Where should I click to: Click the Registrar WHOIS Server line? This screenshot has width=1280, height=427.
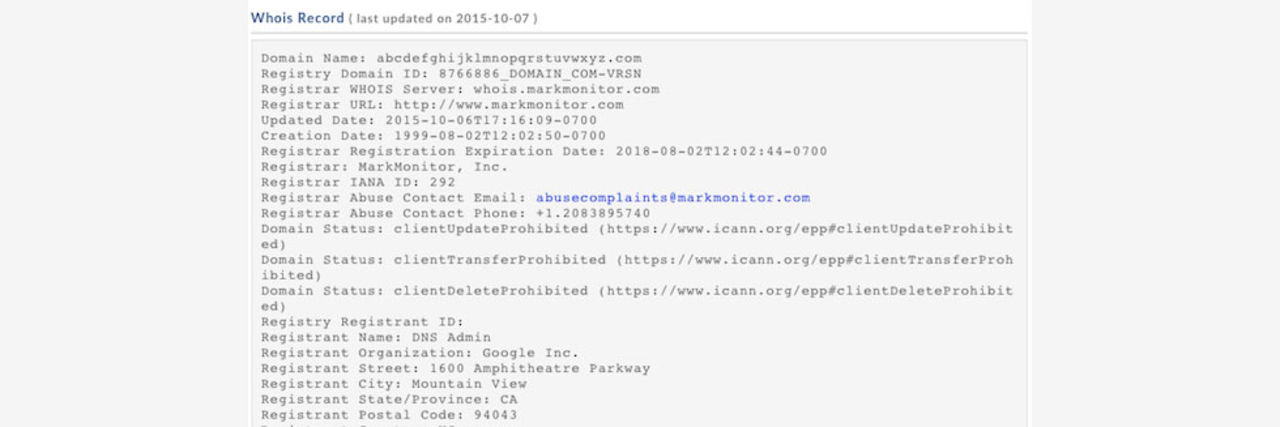(x=460, y=89)
